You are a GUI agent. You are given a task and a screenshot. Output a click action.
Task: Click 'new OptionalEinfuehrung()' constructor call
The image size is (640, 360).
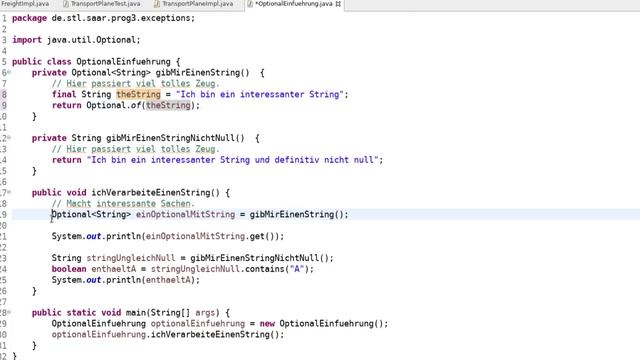[x=322, y=324]
